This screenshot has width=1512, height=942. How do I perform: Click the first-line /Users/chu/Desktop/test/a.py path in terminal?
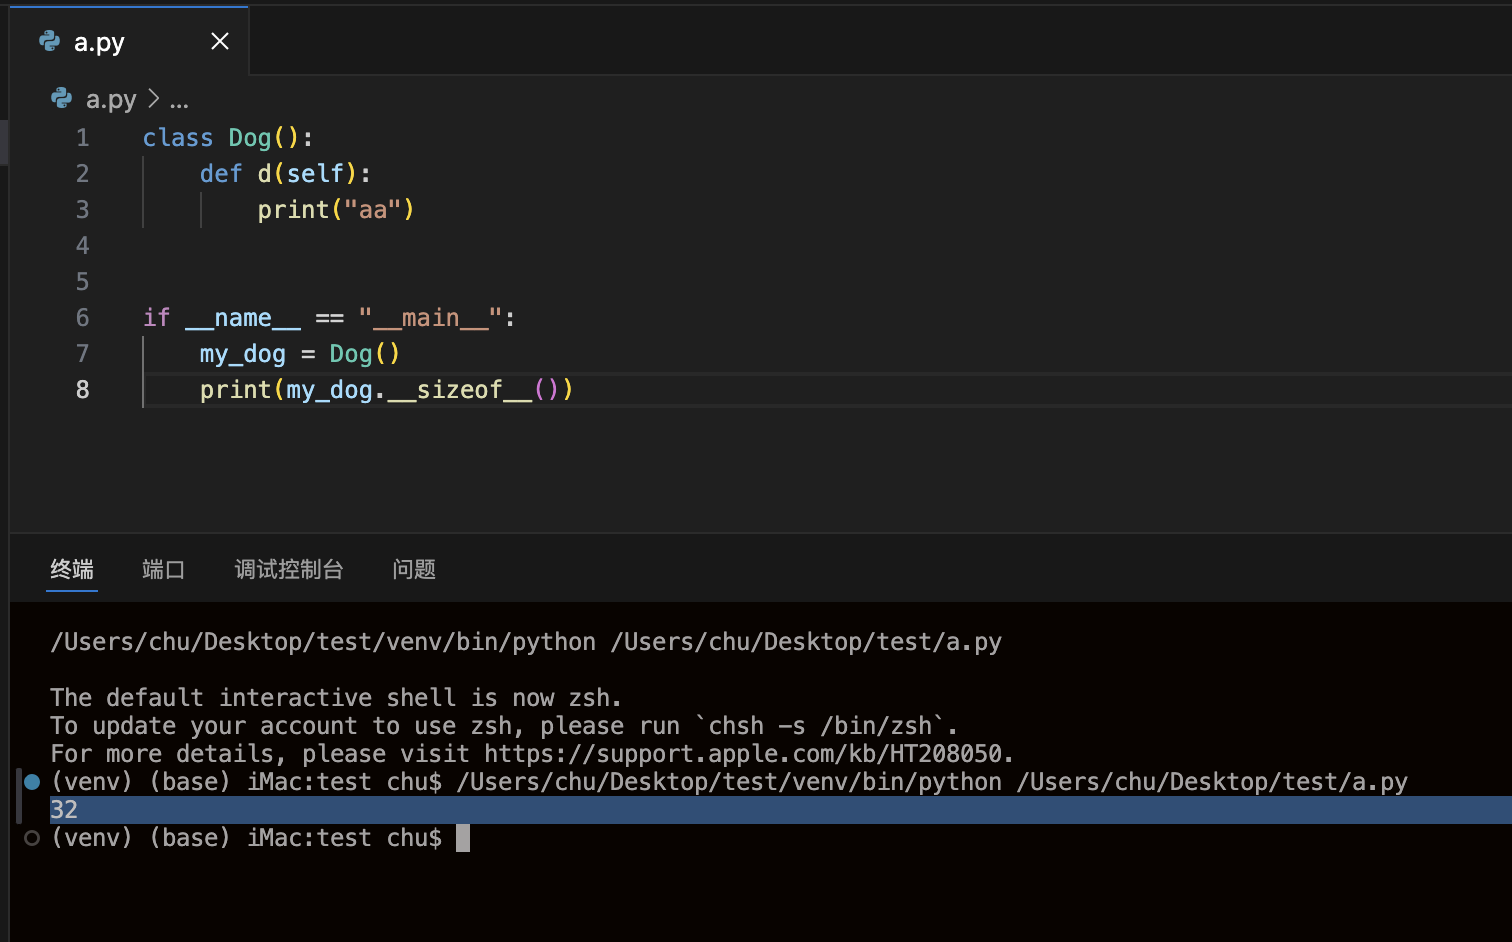point(806,642)
